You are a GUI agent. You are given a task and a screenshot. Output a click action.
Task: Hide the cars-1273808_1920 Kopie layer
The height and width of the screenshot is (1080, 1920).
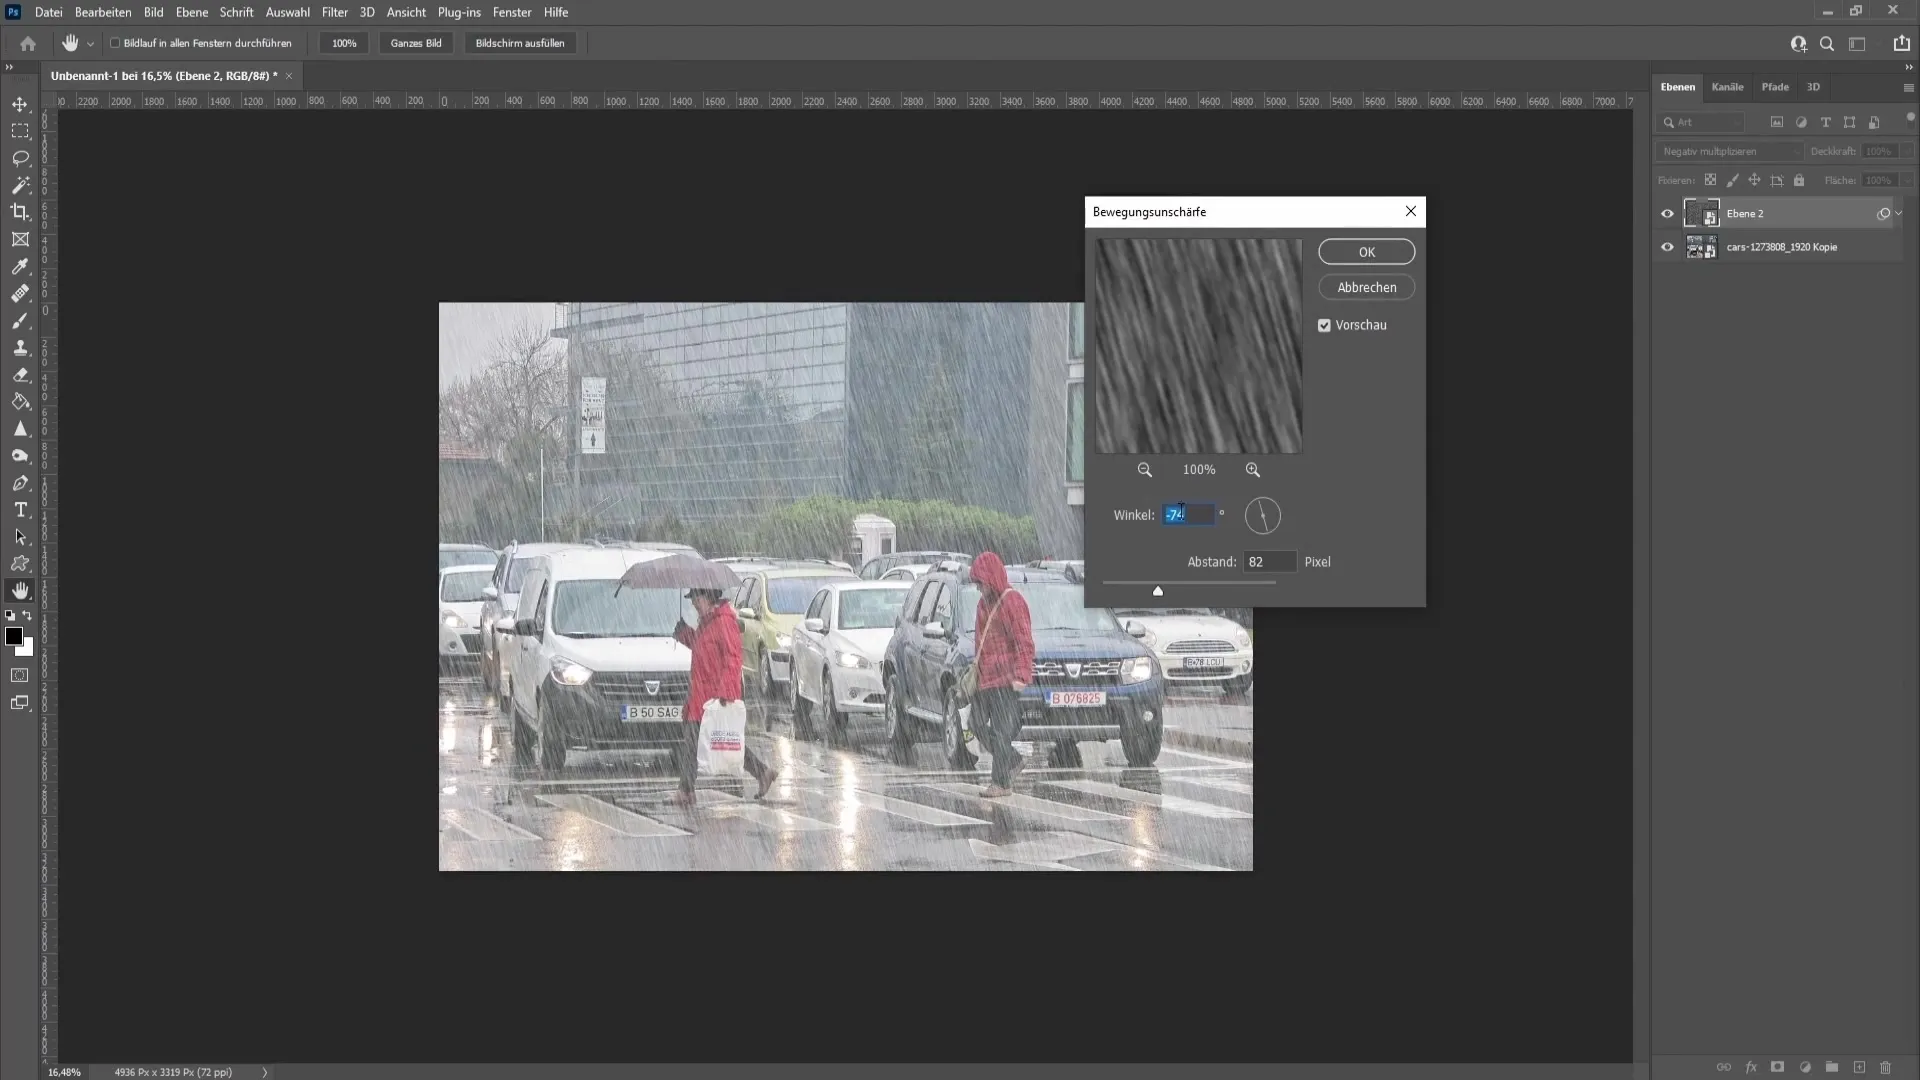coord(1667,247)
